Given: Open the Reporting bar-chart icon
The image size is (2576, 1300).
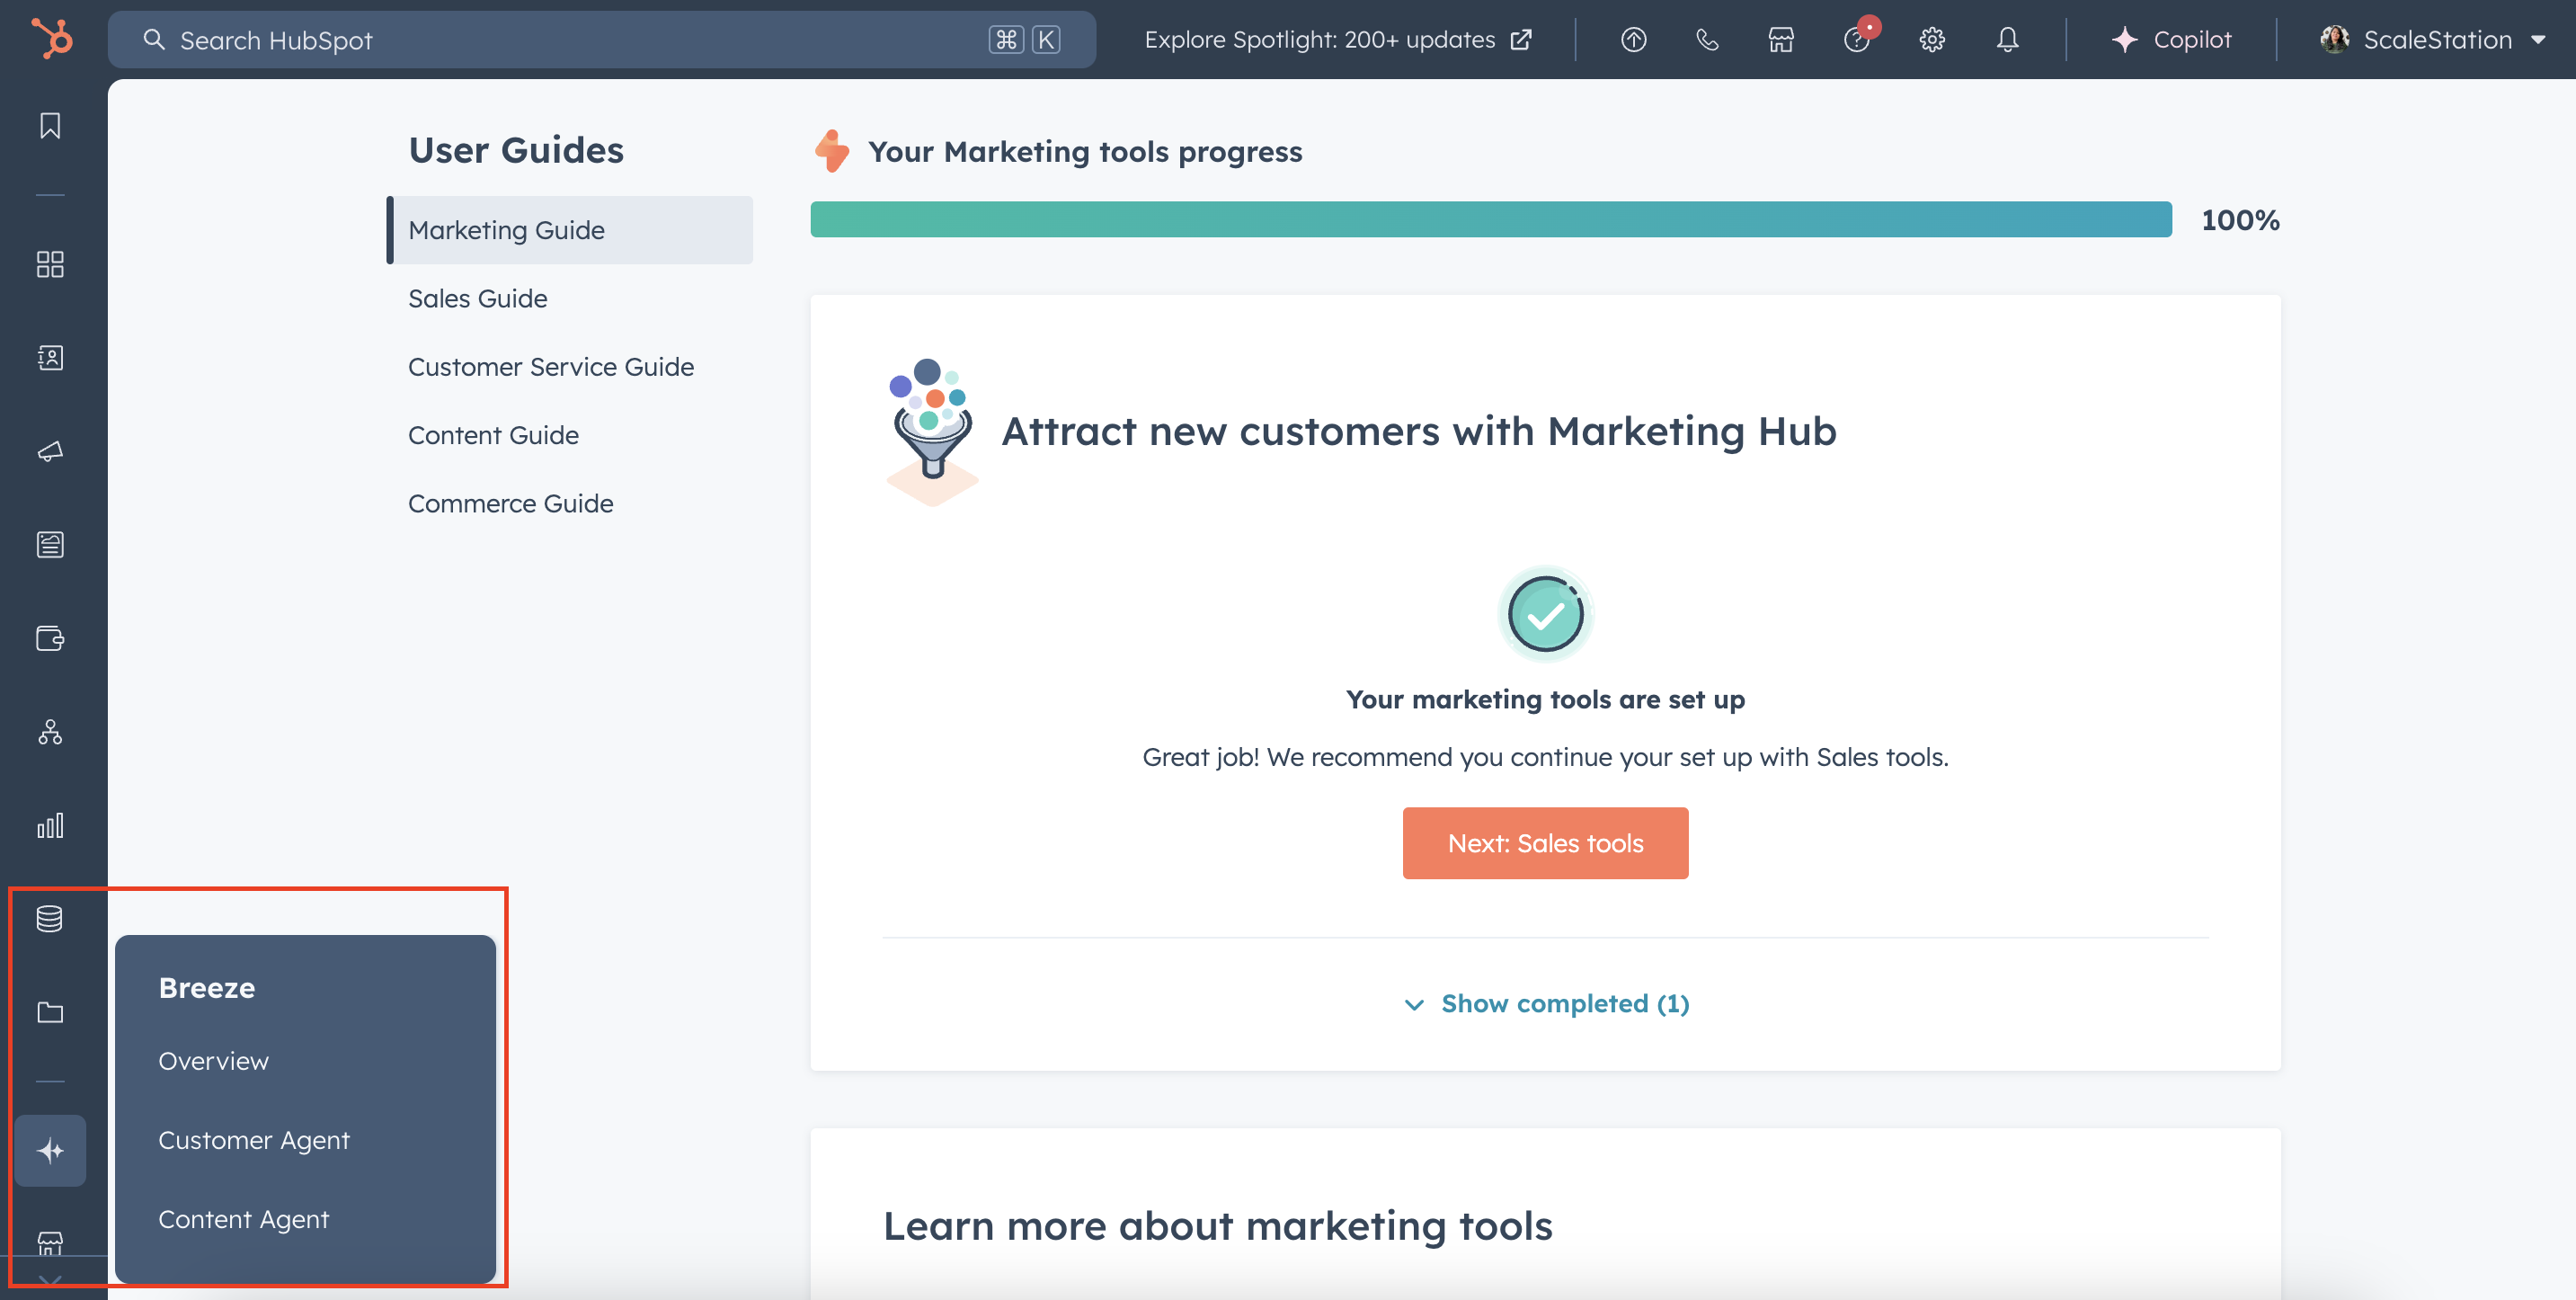Looking at the screenshot, I should (x=49, y=825).
